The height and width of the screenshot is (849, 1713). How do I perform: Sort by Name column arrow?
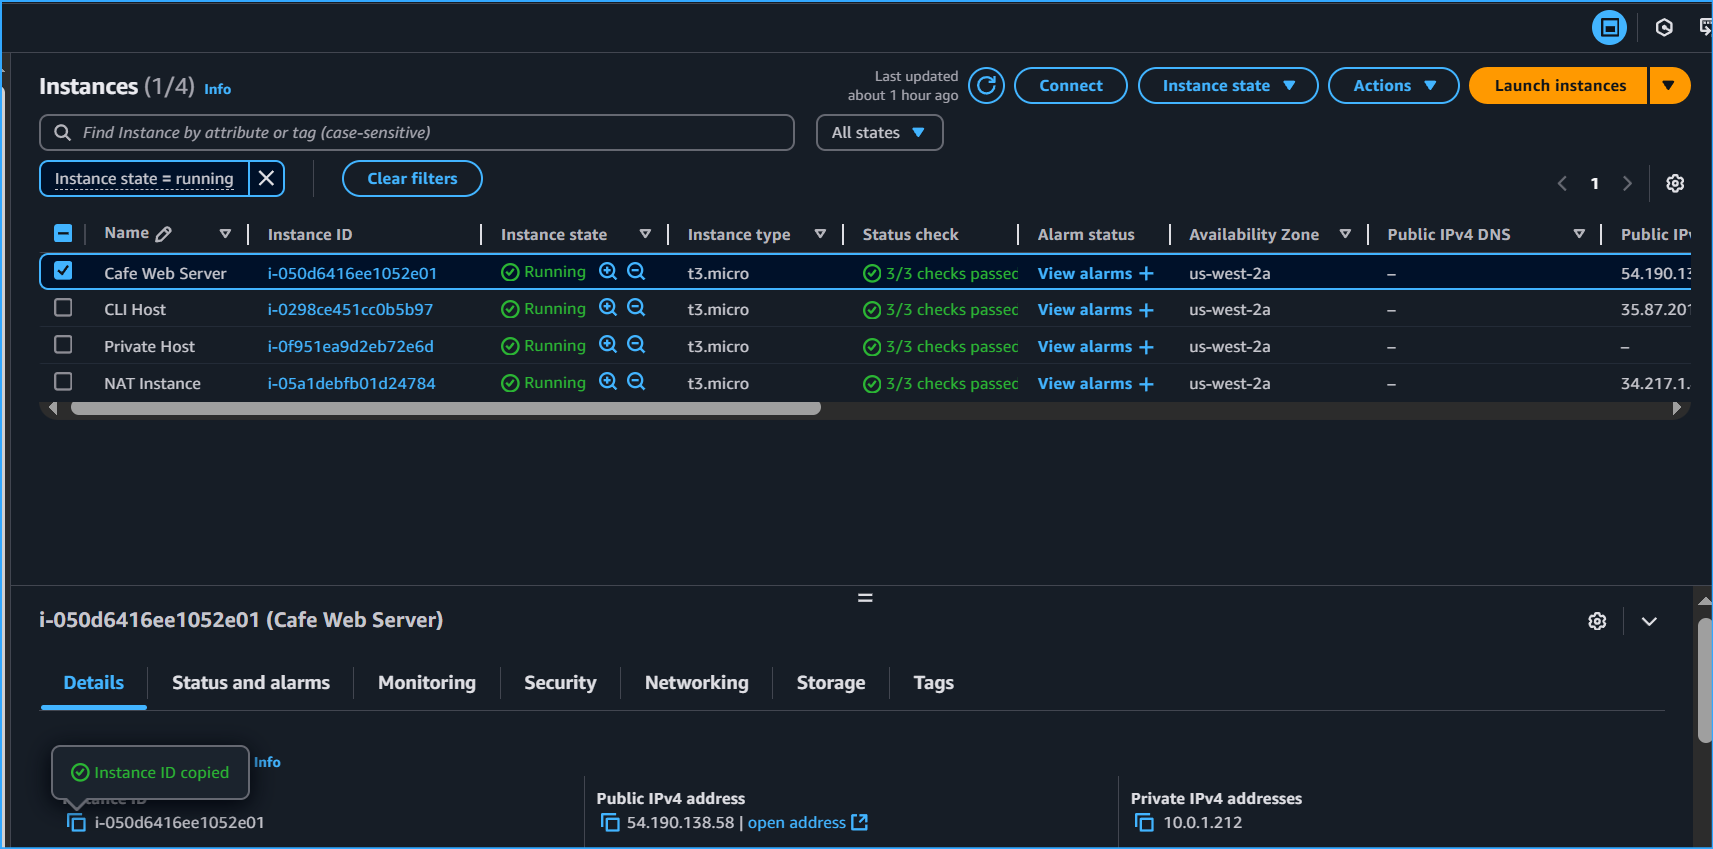225,234
